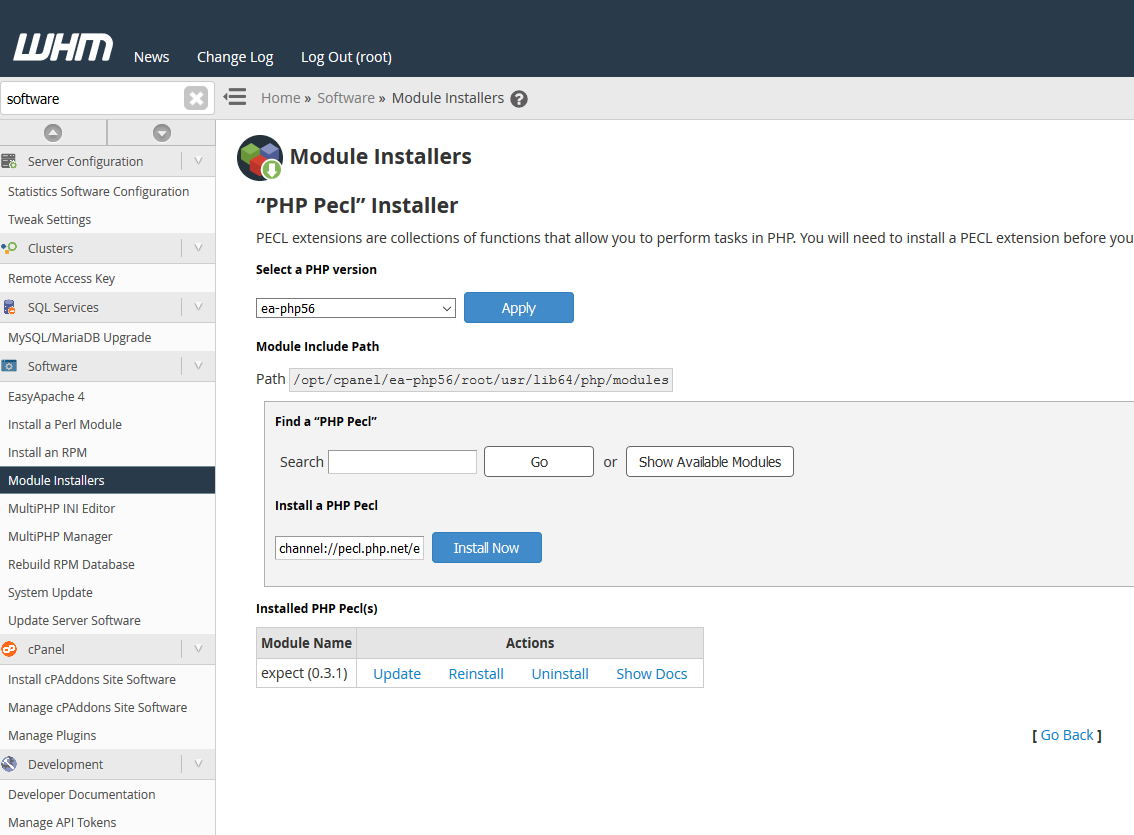The width and height of the screenshot is (1134, 835).
Task: Select Module Installers in sidebar
Action: click(107, 480)
